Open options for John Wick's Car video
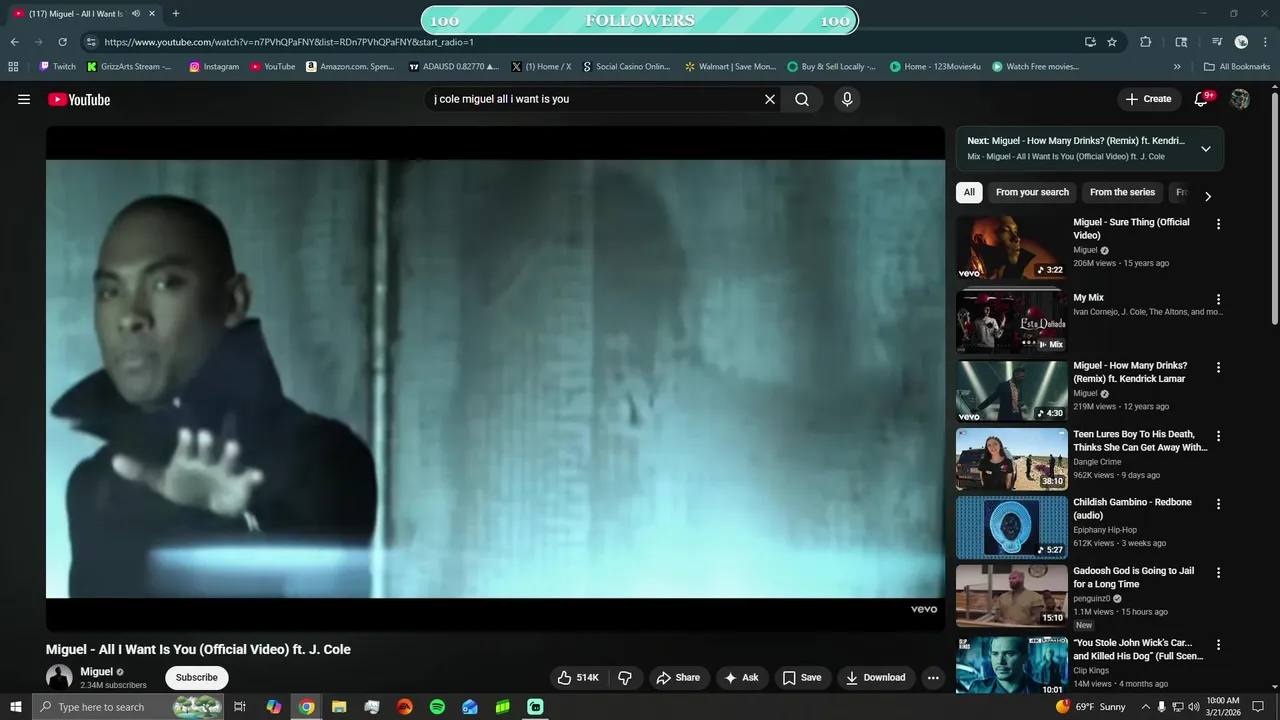Image resolution: width=1280 pixels, height=720 pixels. click(1218, 645)
